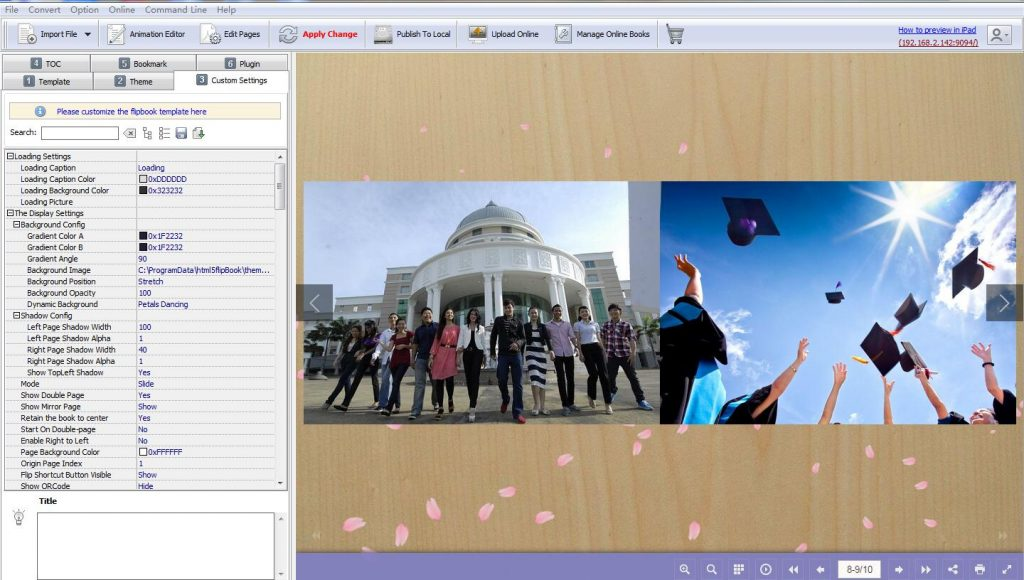This screenshot has height=580, width=1024.
Task: Click Publish To Local
Action: click(x=412, y=34)
